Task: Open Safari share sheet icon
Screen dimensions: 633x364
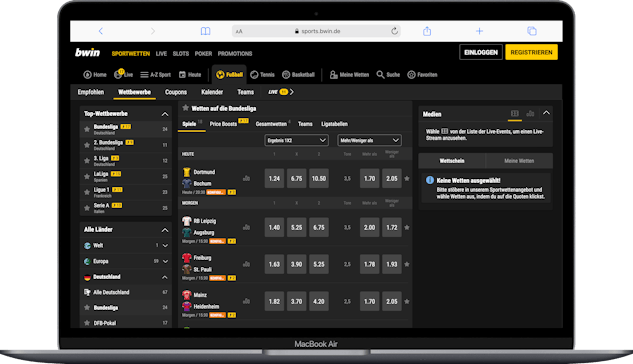Action: [427, 31]
